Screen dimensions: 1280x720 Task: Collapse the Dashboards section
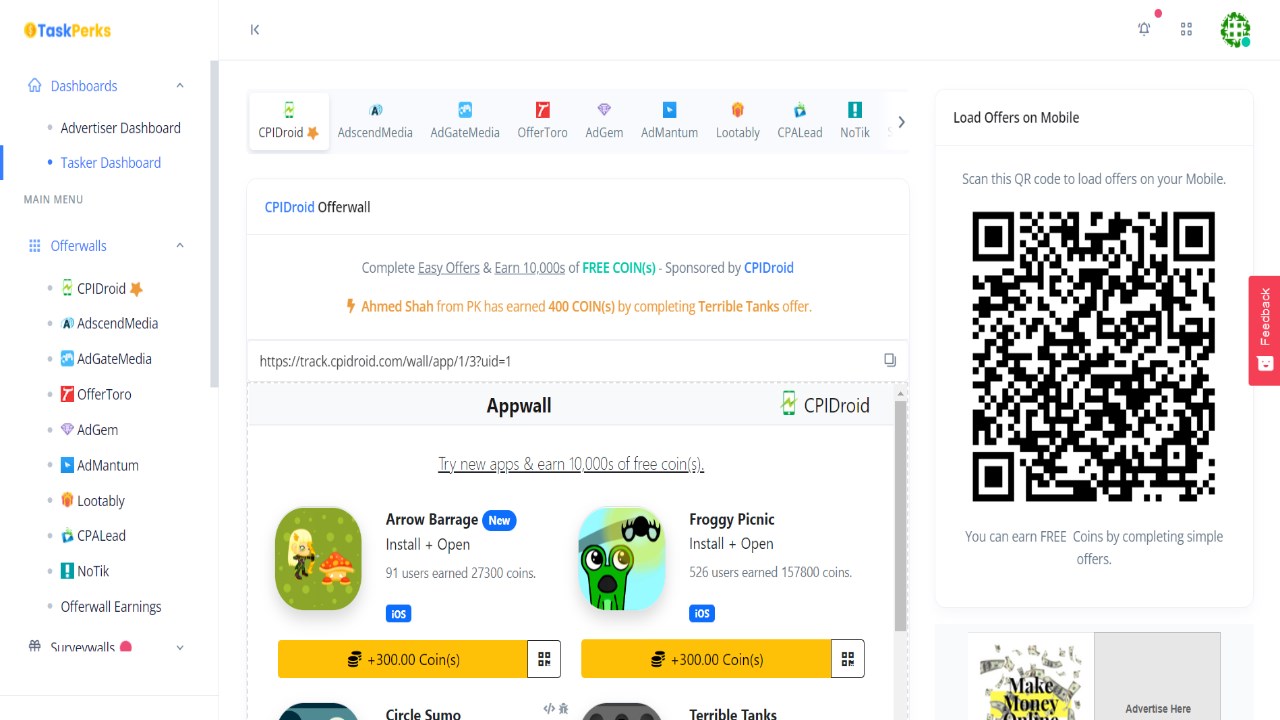pyautogui.click(x=179, y=85)
